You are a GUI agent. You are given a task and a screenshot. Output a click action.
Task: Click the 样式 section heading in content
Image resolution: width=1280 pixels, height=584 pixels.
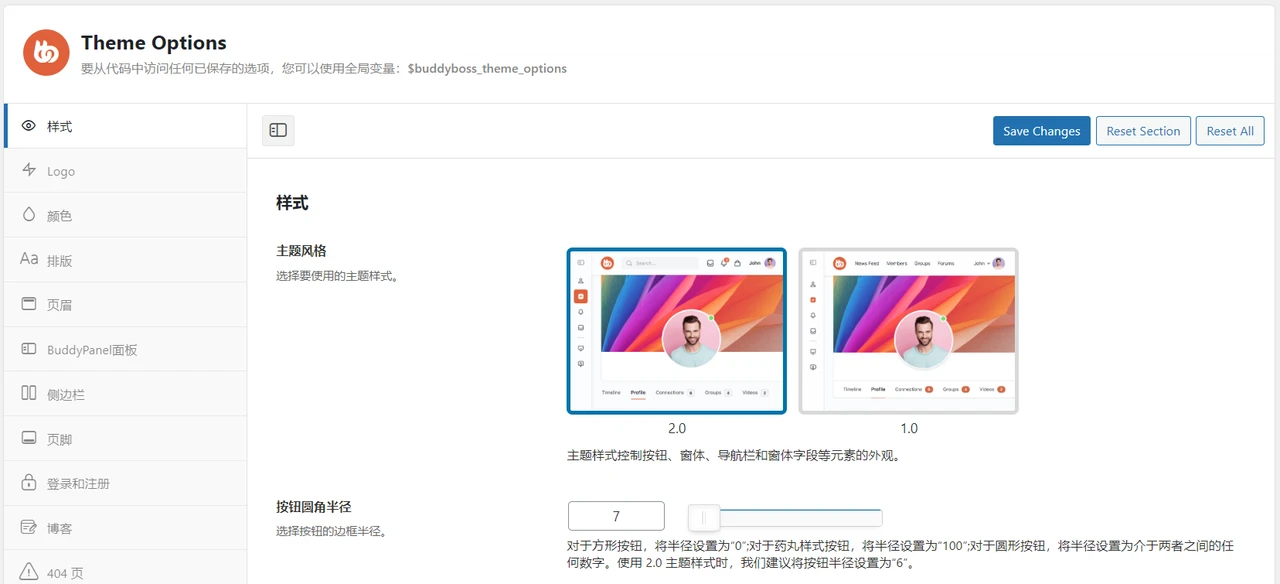coord(292,203)
